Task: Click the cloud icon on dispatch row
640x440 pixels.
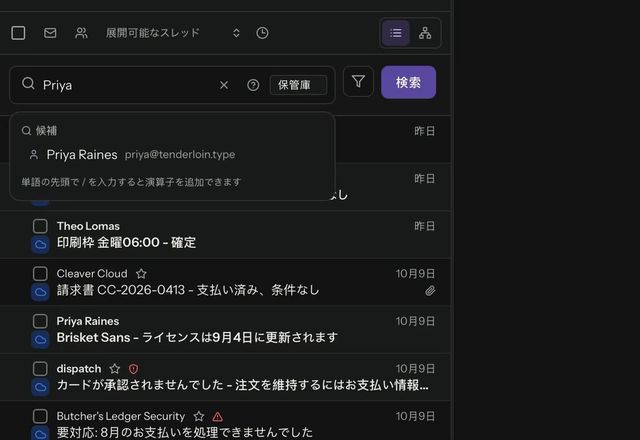Action: point(40,387)
